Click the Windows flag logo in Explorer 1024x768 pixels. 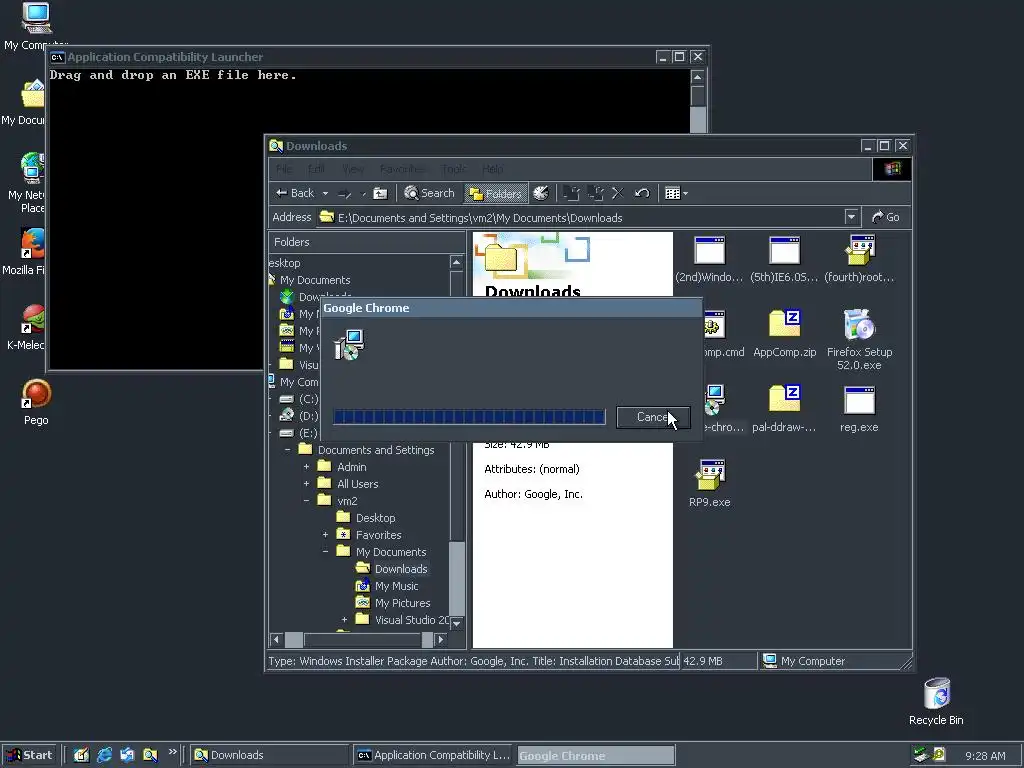click(892, 169)
